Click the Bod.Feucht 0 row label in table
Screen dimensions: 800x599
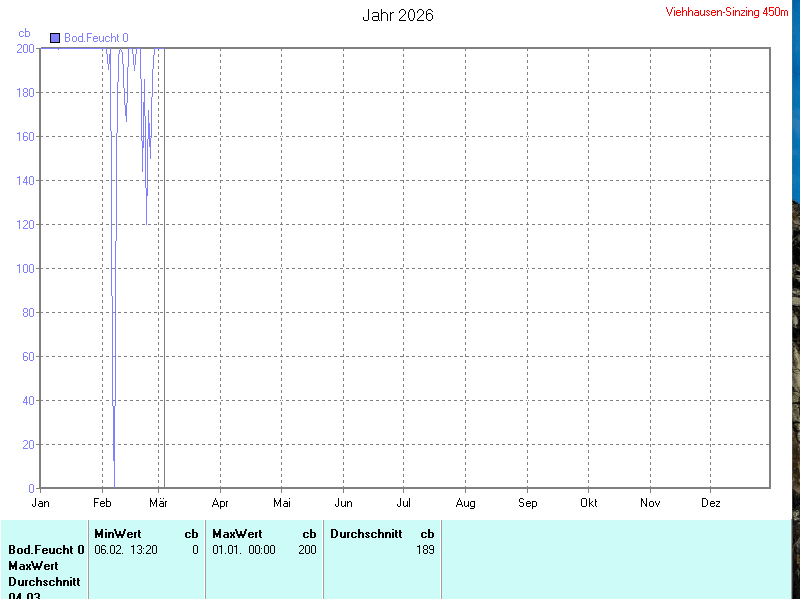[46, 550]
